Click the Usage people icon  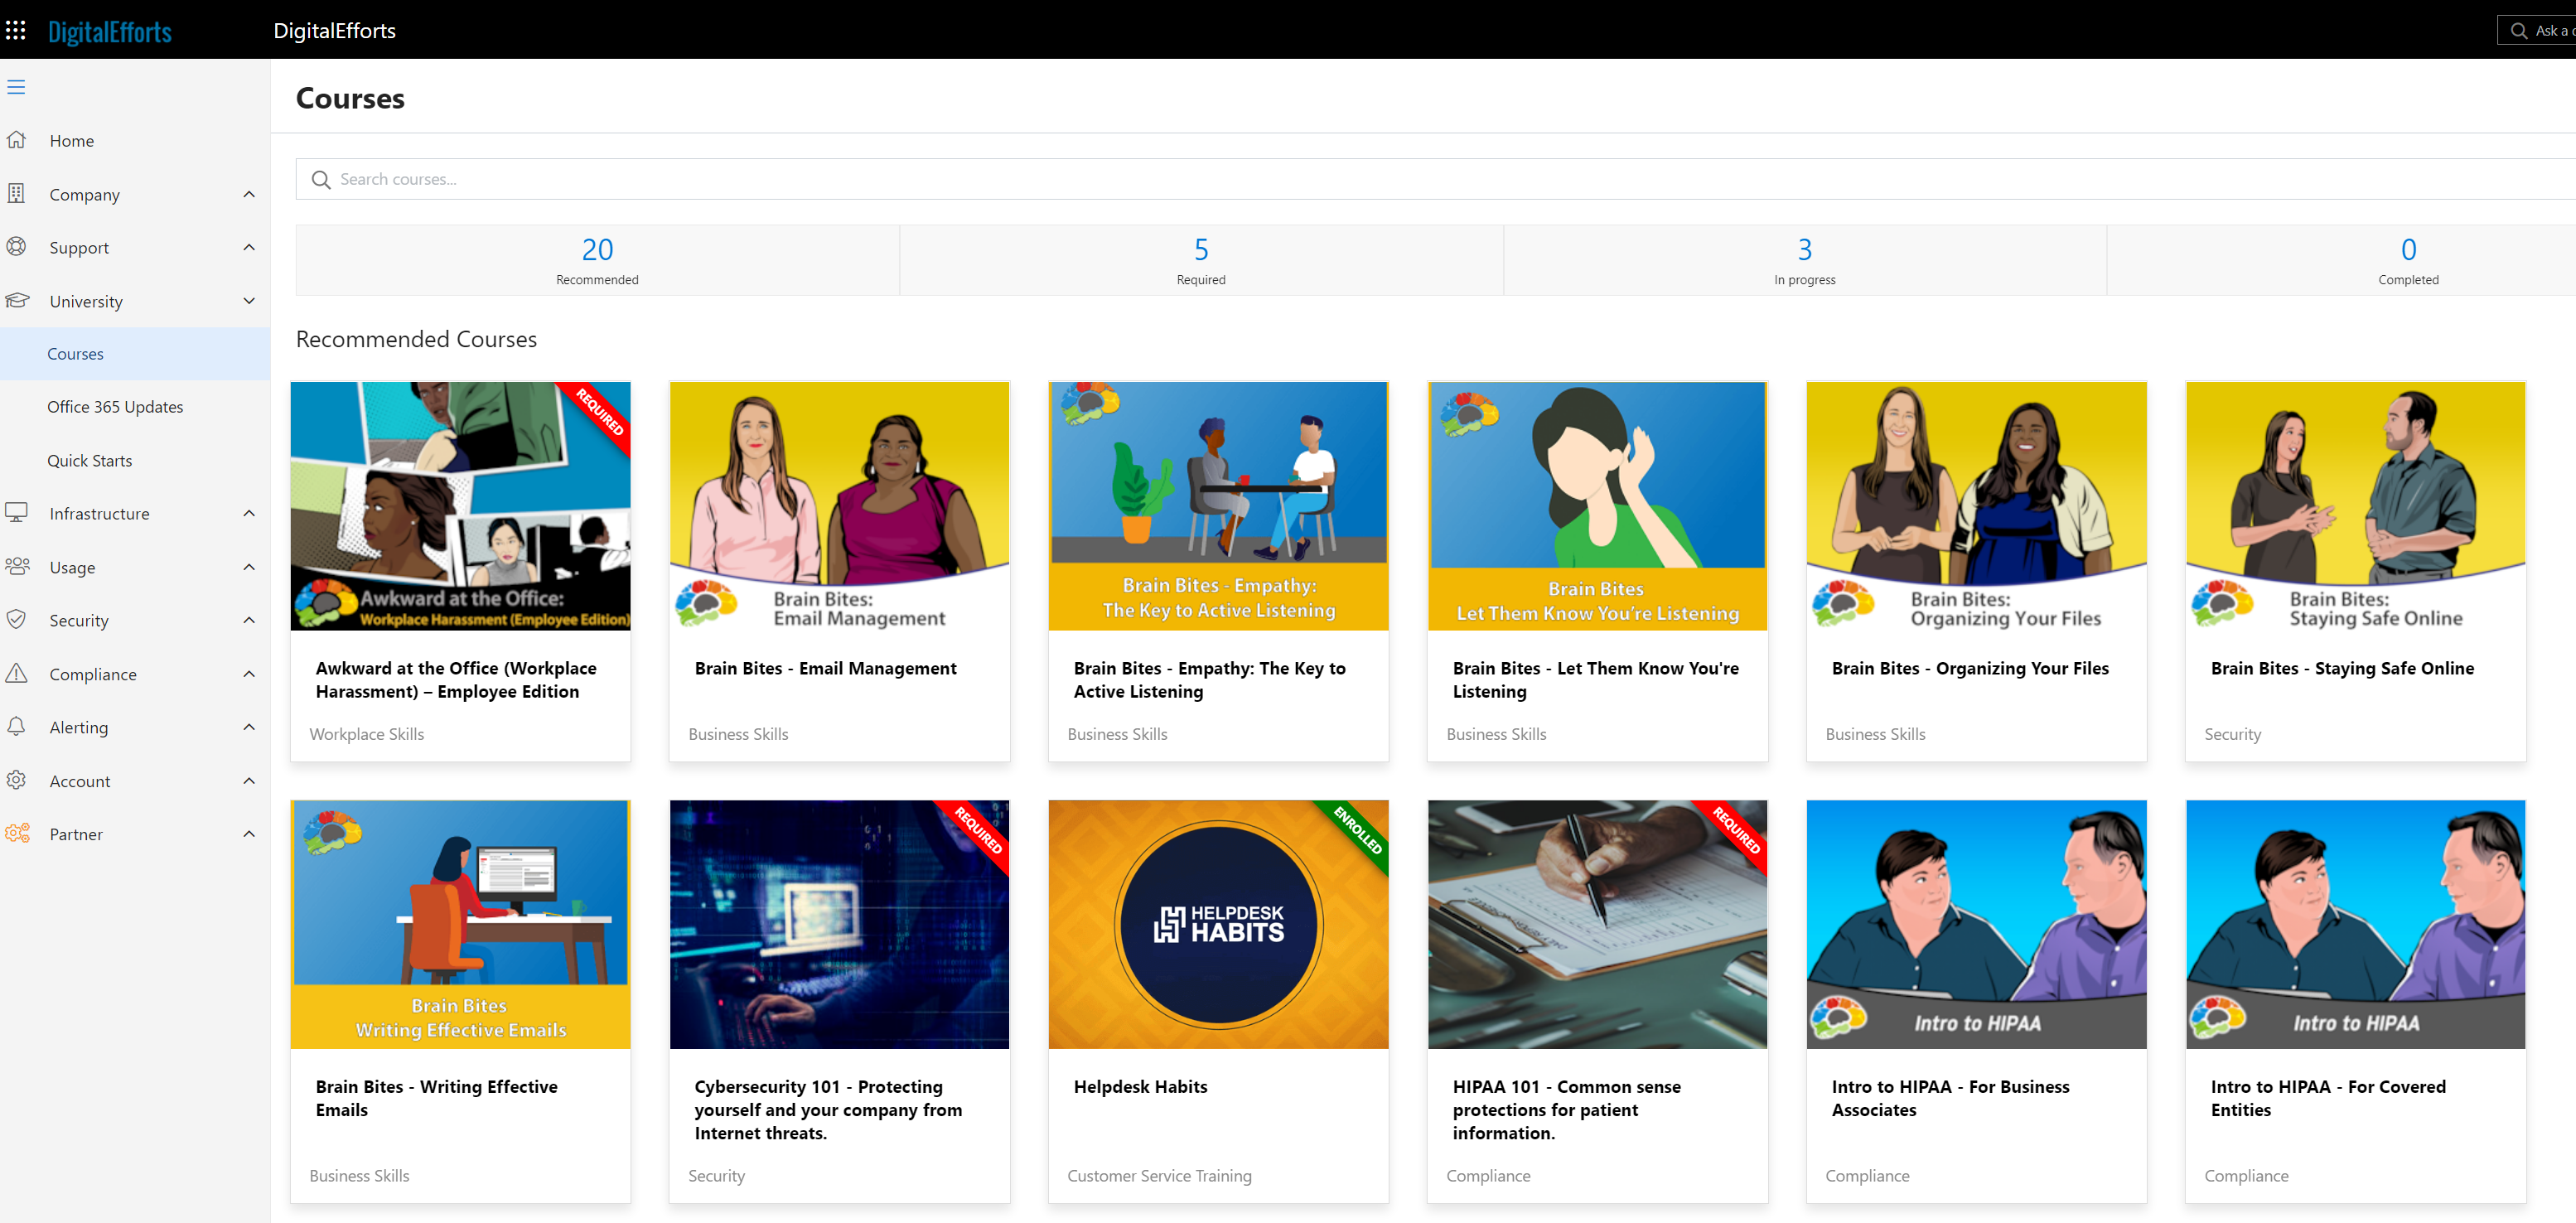click(x=17, y=566)
